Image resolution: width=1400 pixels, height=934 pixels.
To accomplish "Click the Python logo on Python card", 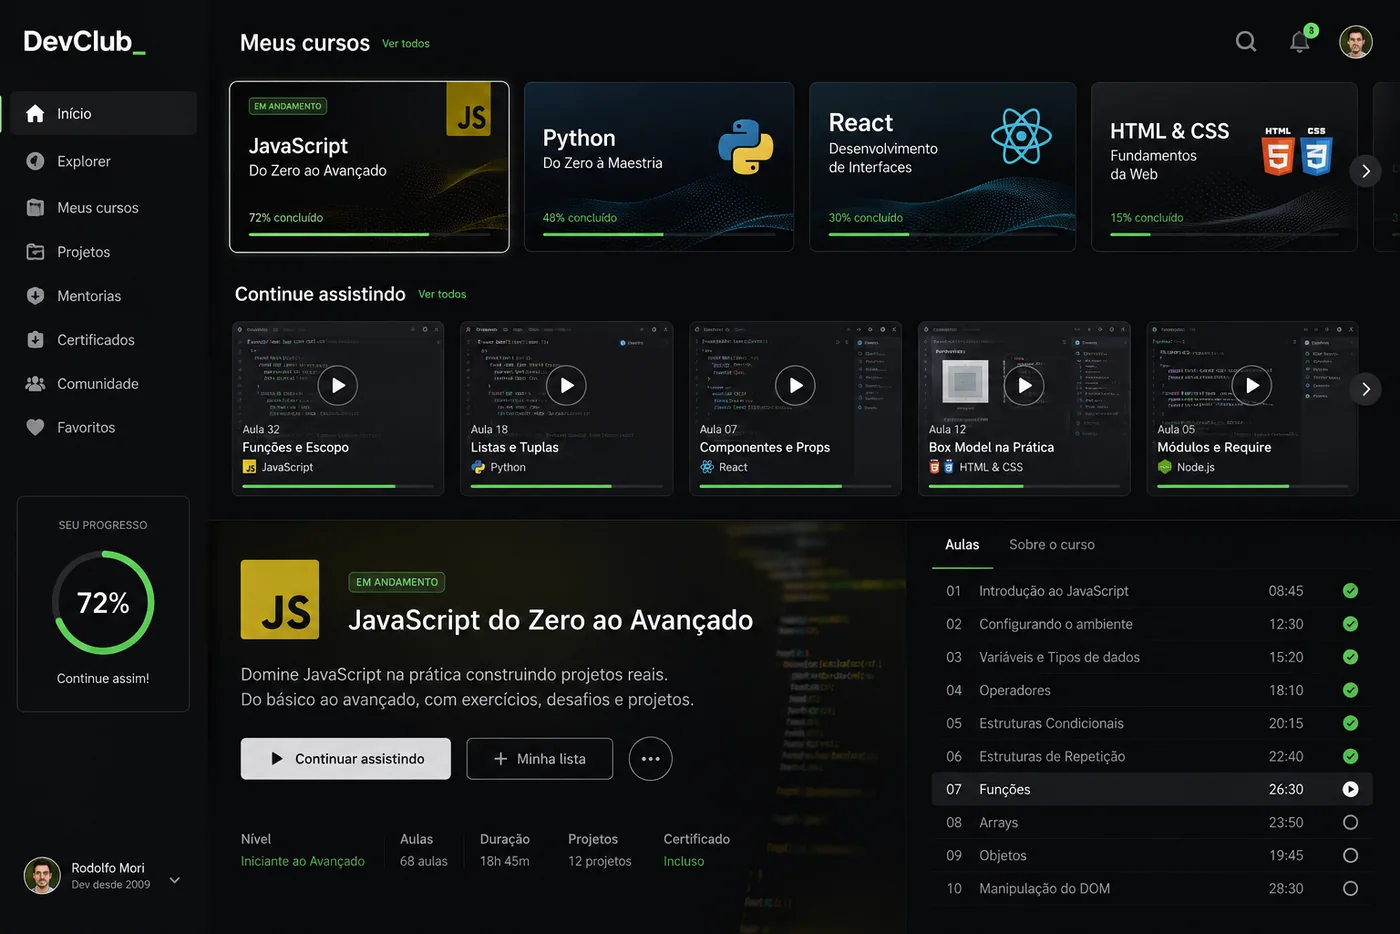I will (746, 146).
